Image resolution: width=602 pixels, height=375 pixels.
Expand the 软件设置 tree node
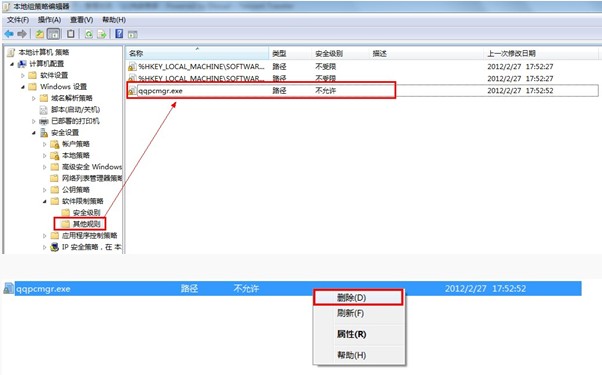click(x=22, y=75)
